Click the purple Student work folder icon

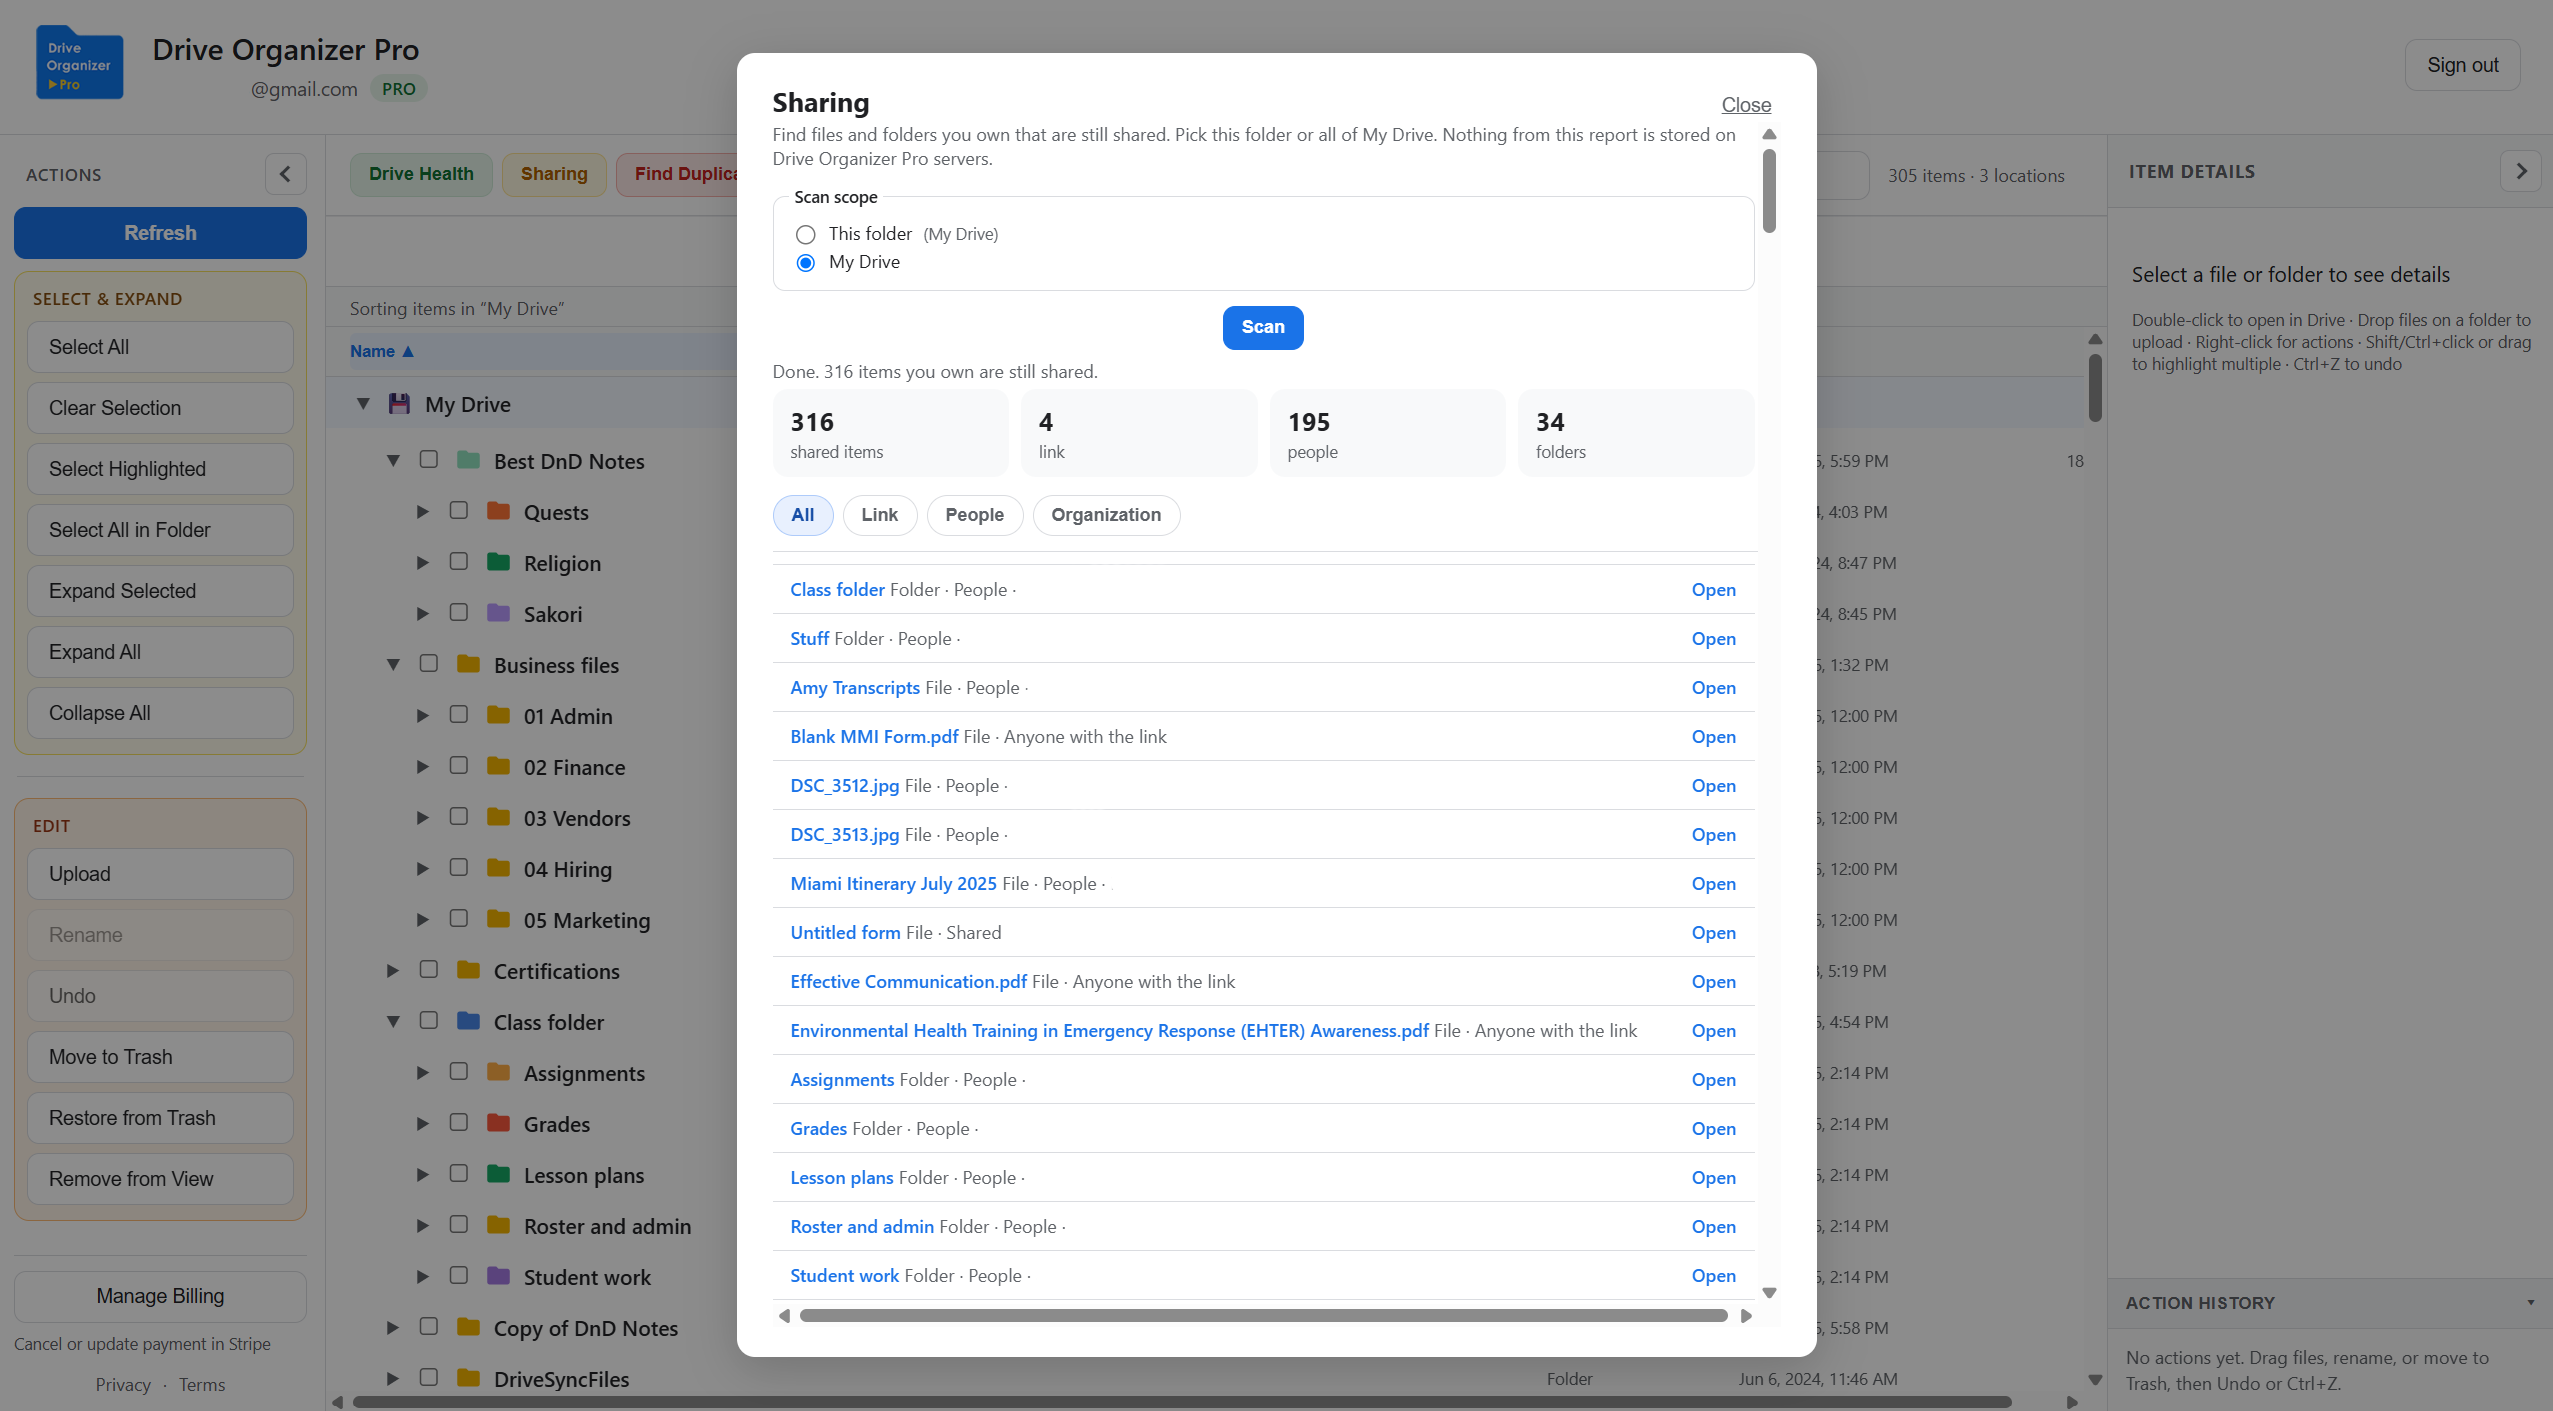pyautogui.click(x=498, y=1276)
